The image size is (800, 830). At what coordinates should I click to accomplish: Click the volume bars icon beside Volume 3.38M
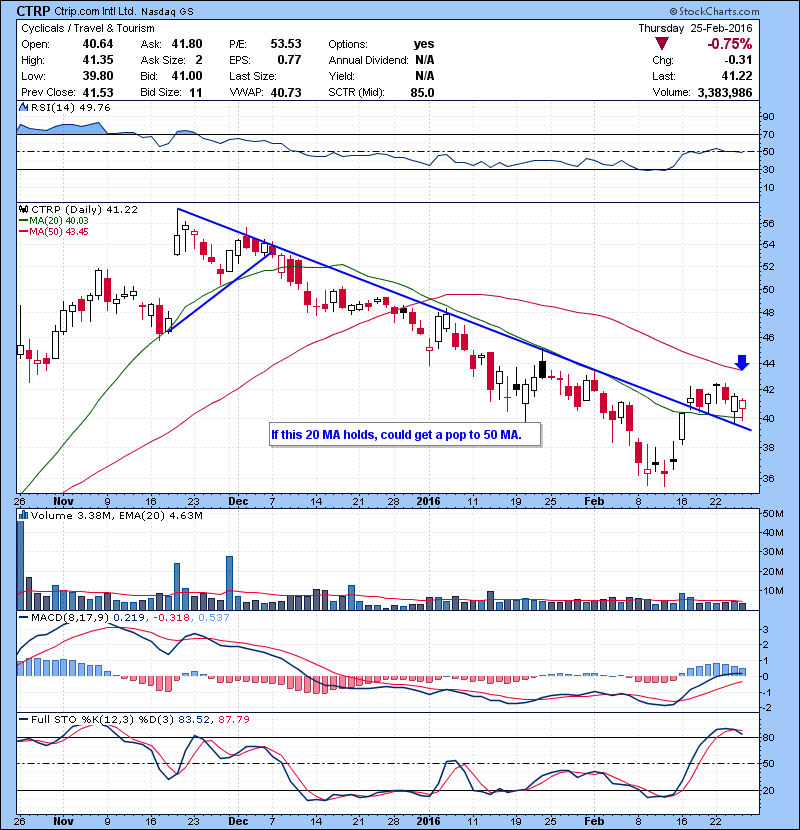click(x=23, y=515)
